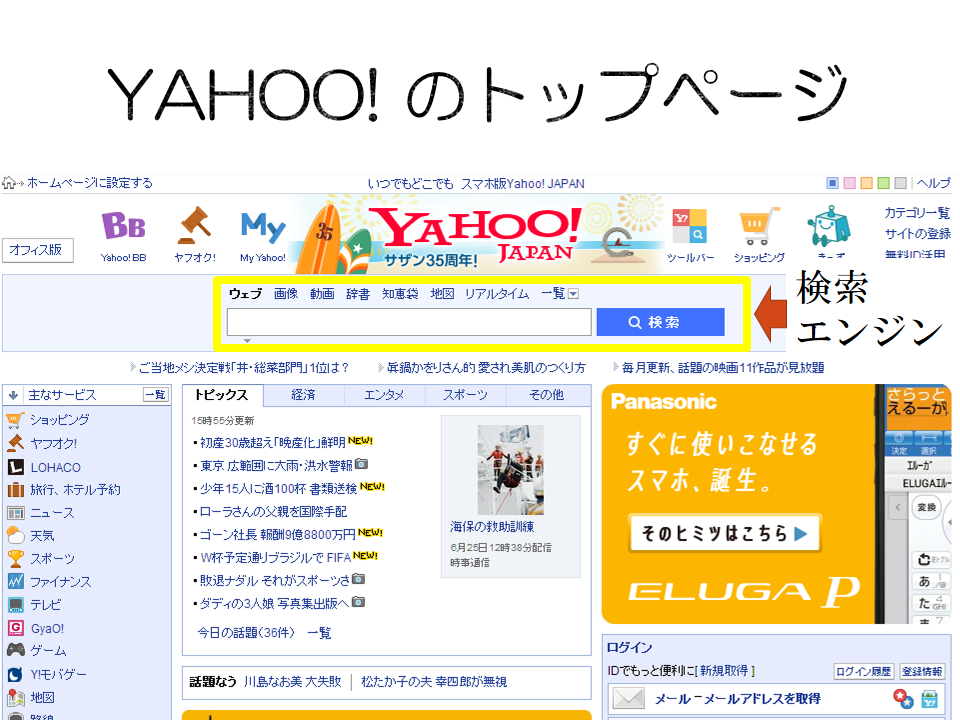960x720 pixels.
Task: Open the Yahoo! BB icon
Action: 123,225
